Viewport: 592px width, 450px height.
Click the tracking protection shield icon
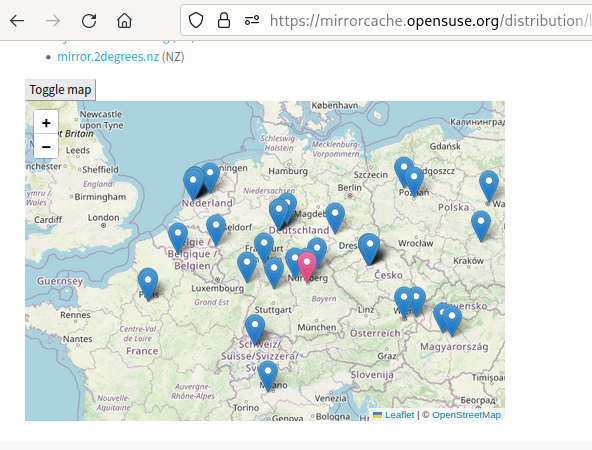pos(196,20)
